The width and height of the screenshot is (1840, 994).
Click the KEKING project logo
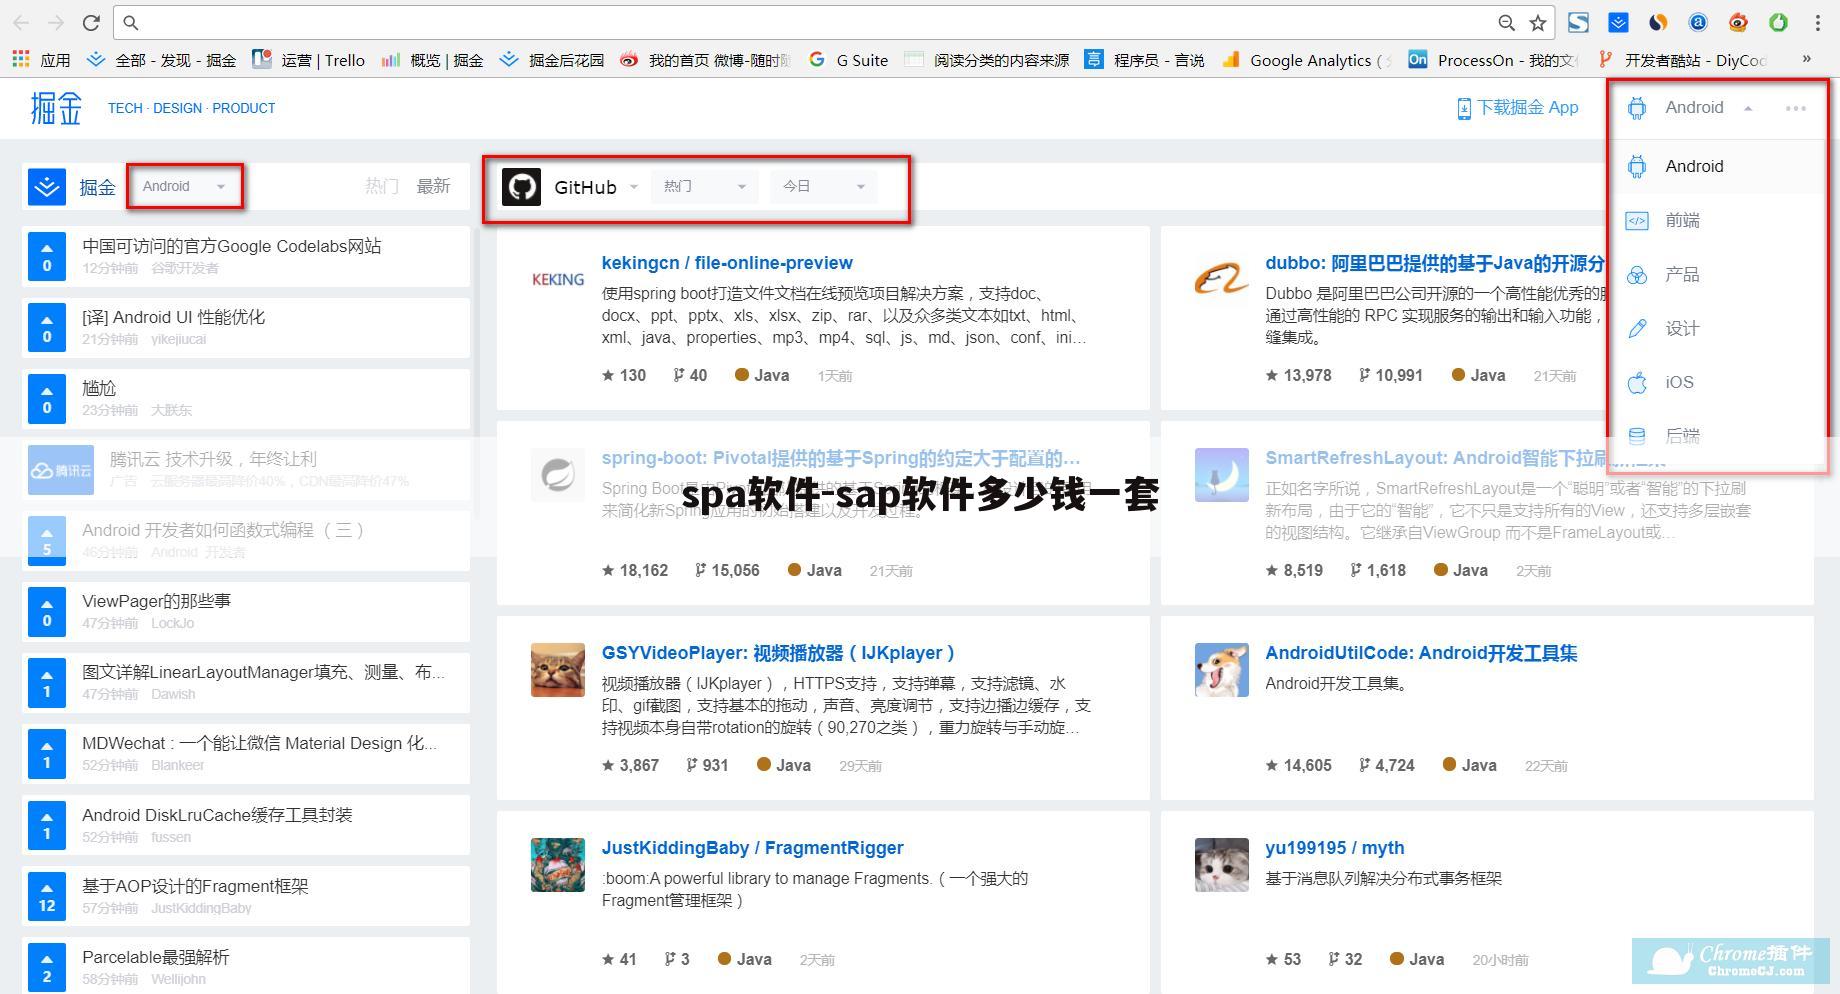click(x=558, y=279)
